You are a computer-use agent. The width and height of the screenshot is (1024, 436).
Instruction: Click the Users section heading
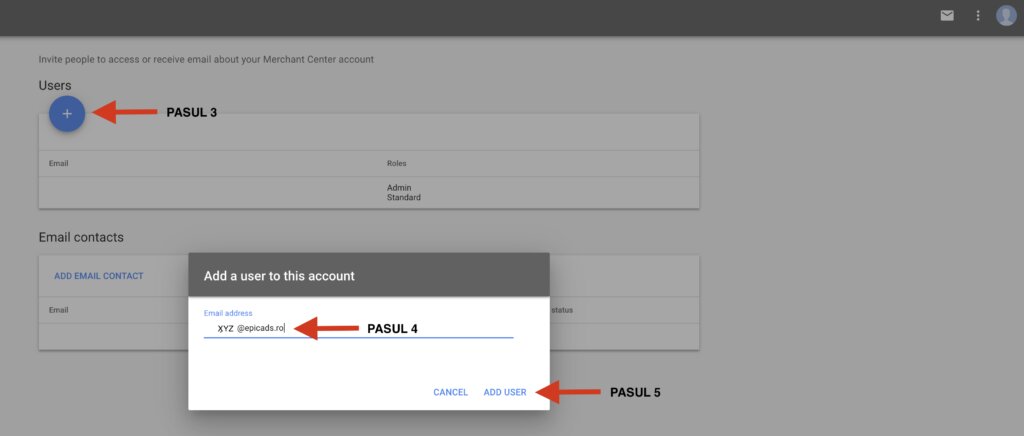click(x=55, y=86)
